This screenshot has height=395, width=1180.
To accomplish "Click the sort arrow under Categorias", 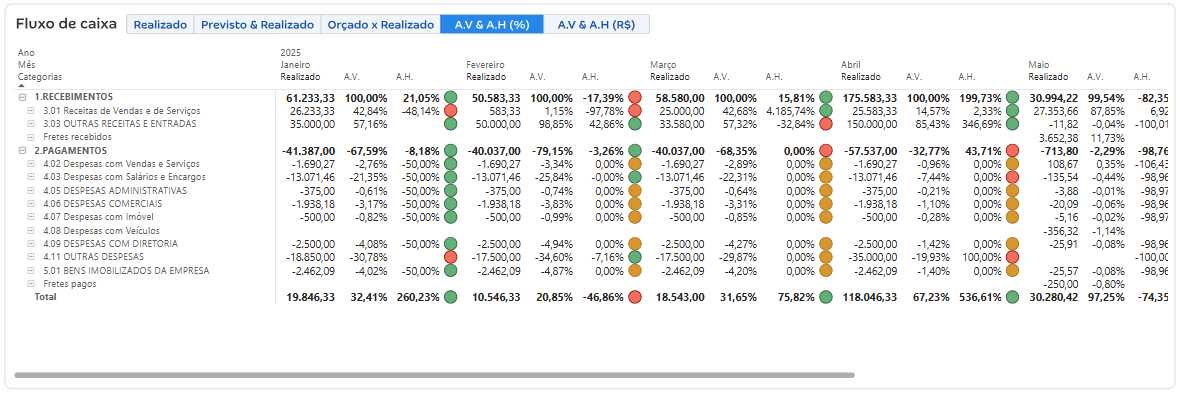I will [21, 86].
